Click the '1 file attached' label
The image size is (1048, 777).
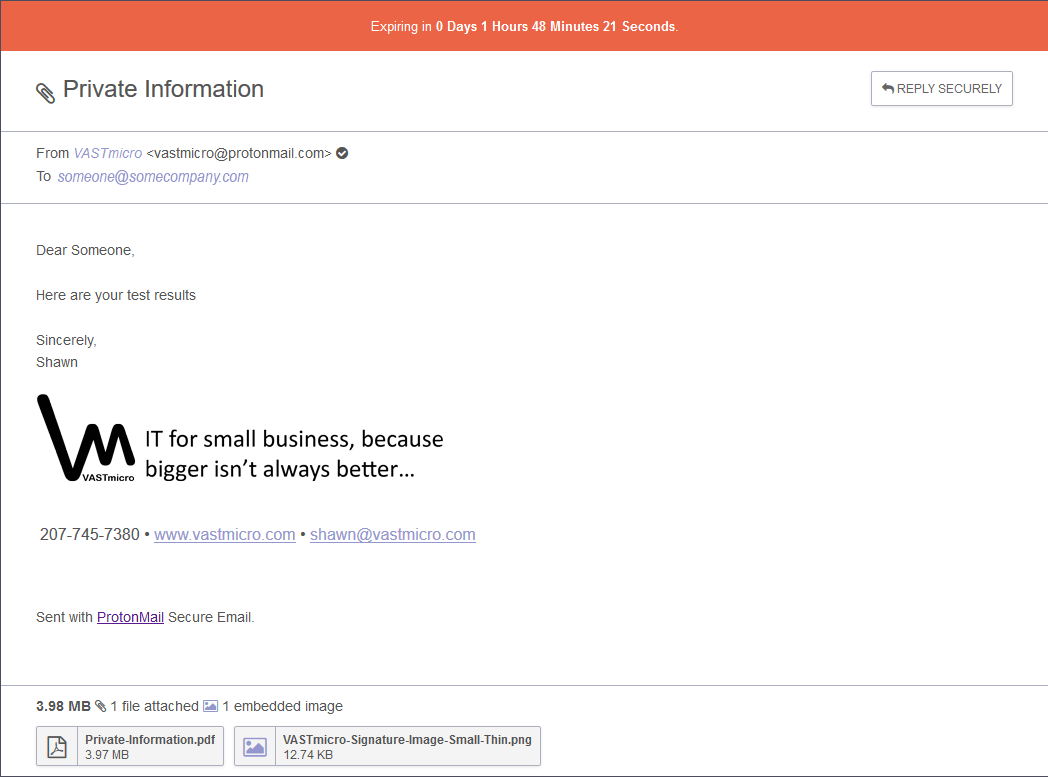coord(154,706)
